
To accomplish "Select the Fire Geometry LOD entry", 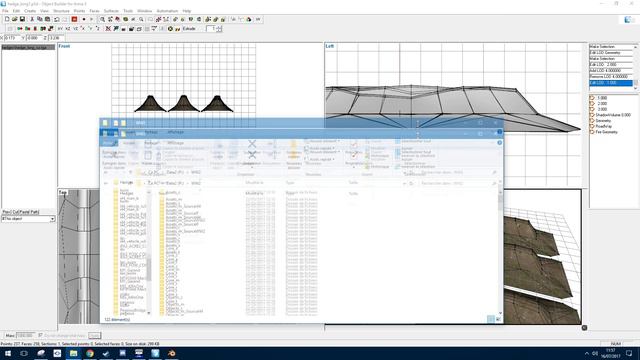I will click(x=607, y=132).
